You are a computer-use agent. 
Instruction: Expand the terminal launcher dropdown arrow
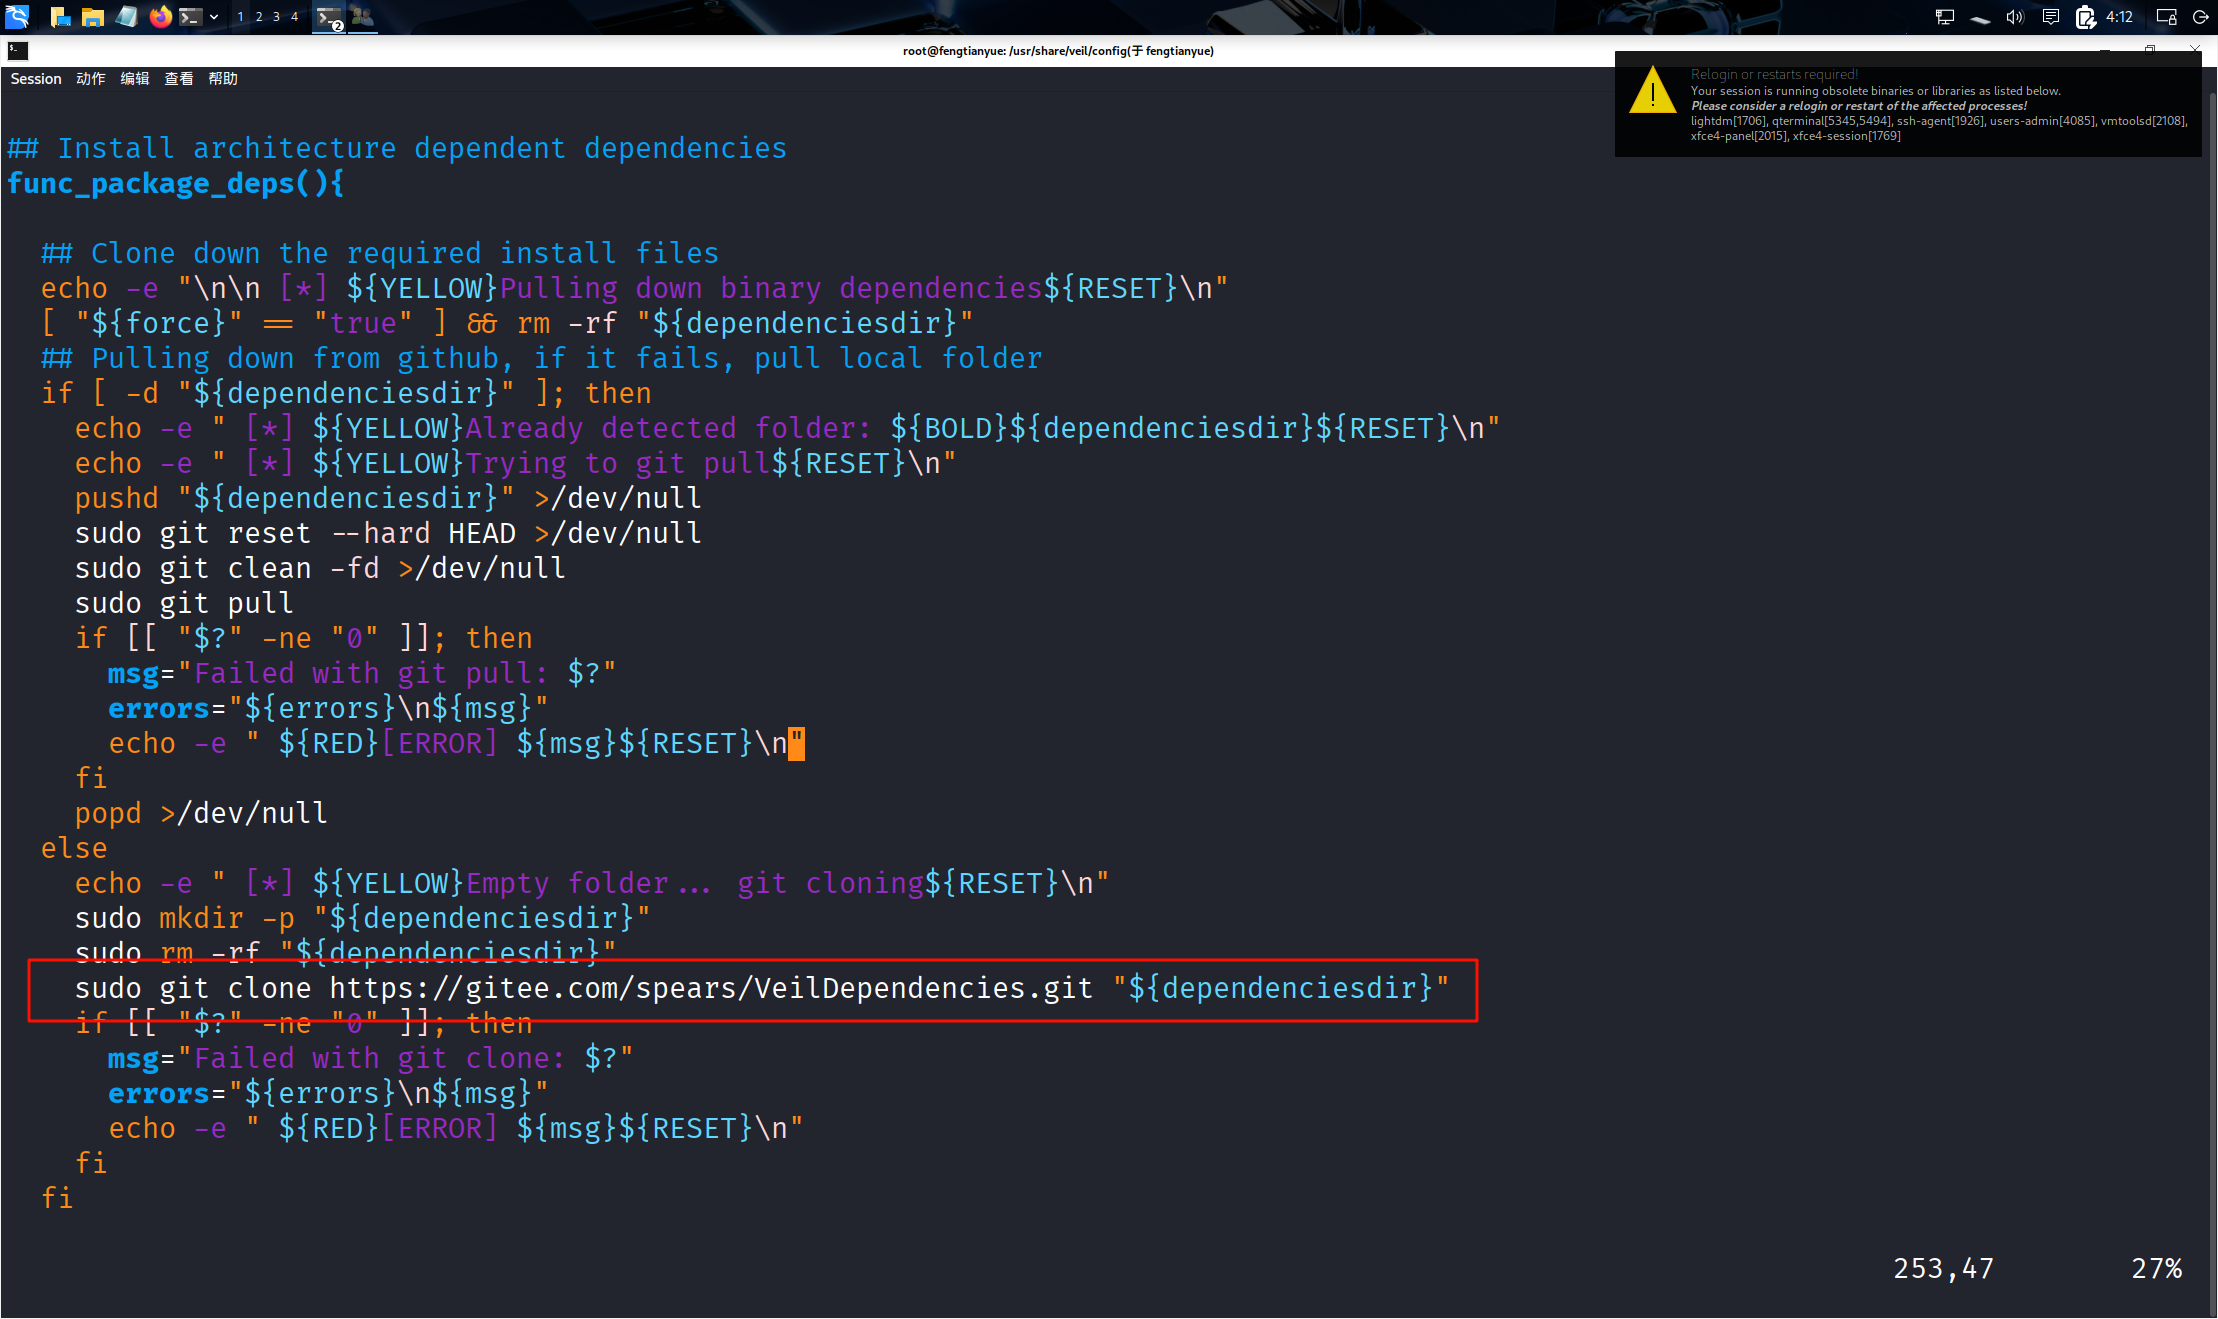[x=214, y=16]
